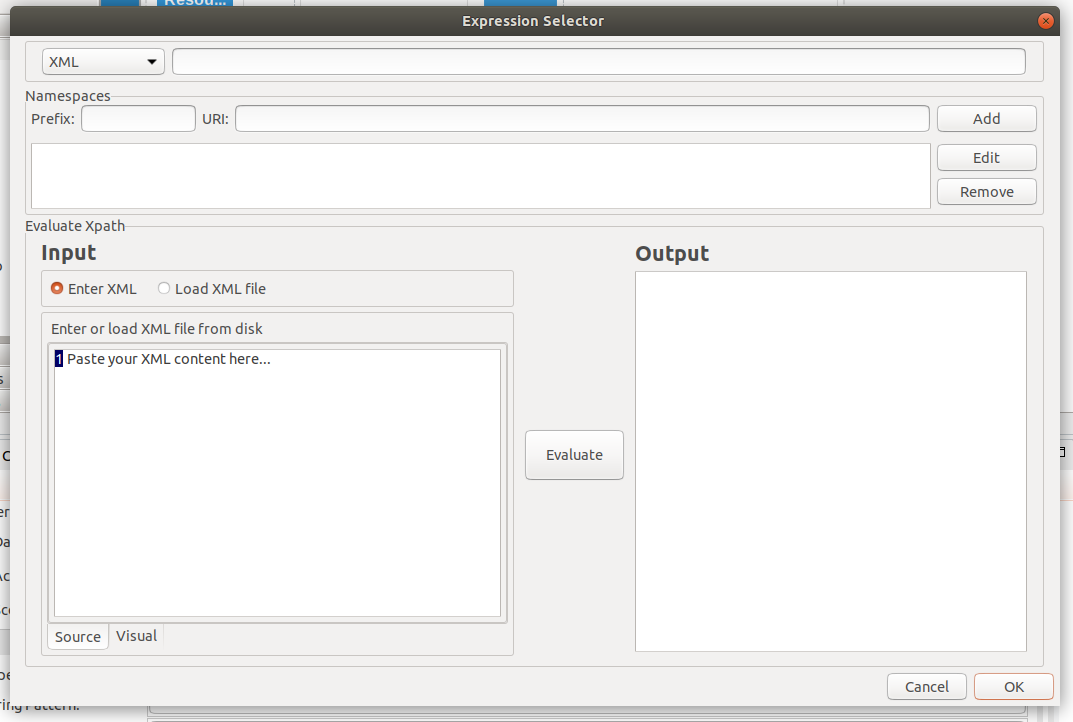Select the Load XML file radio button
Image resolution: width=1073 pixels, height=722 pixels.
tap(163, 288)
